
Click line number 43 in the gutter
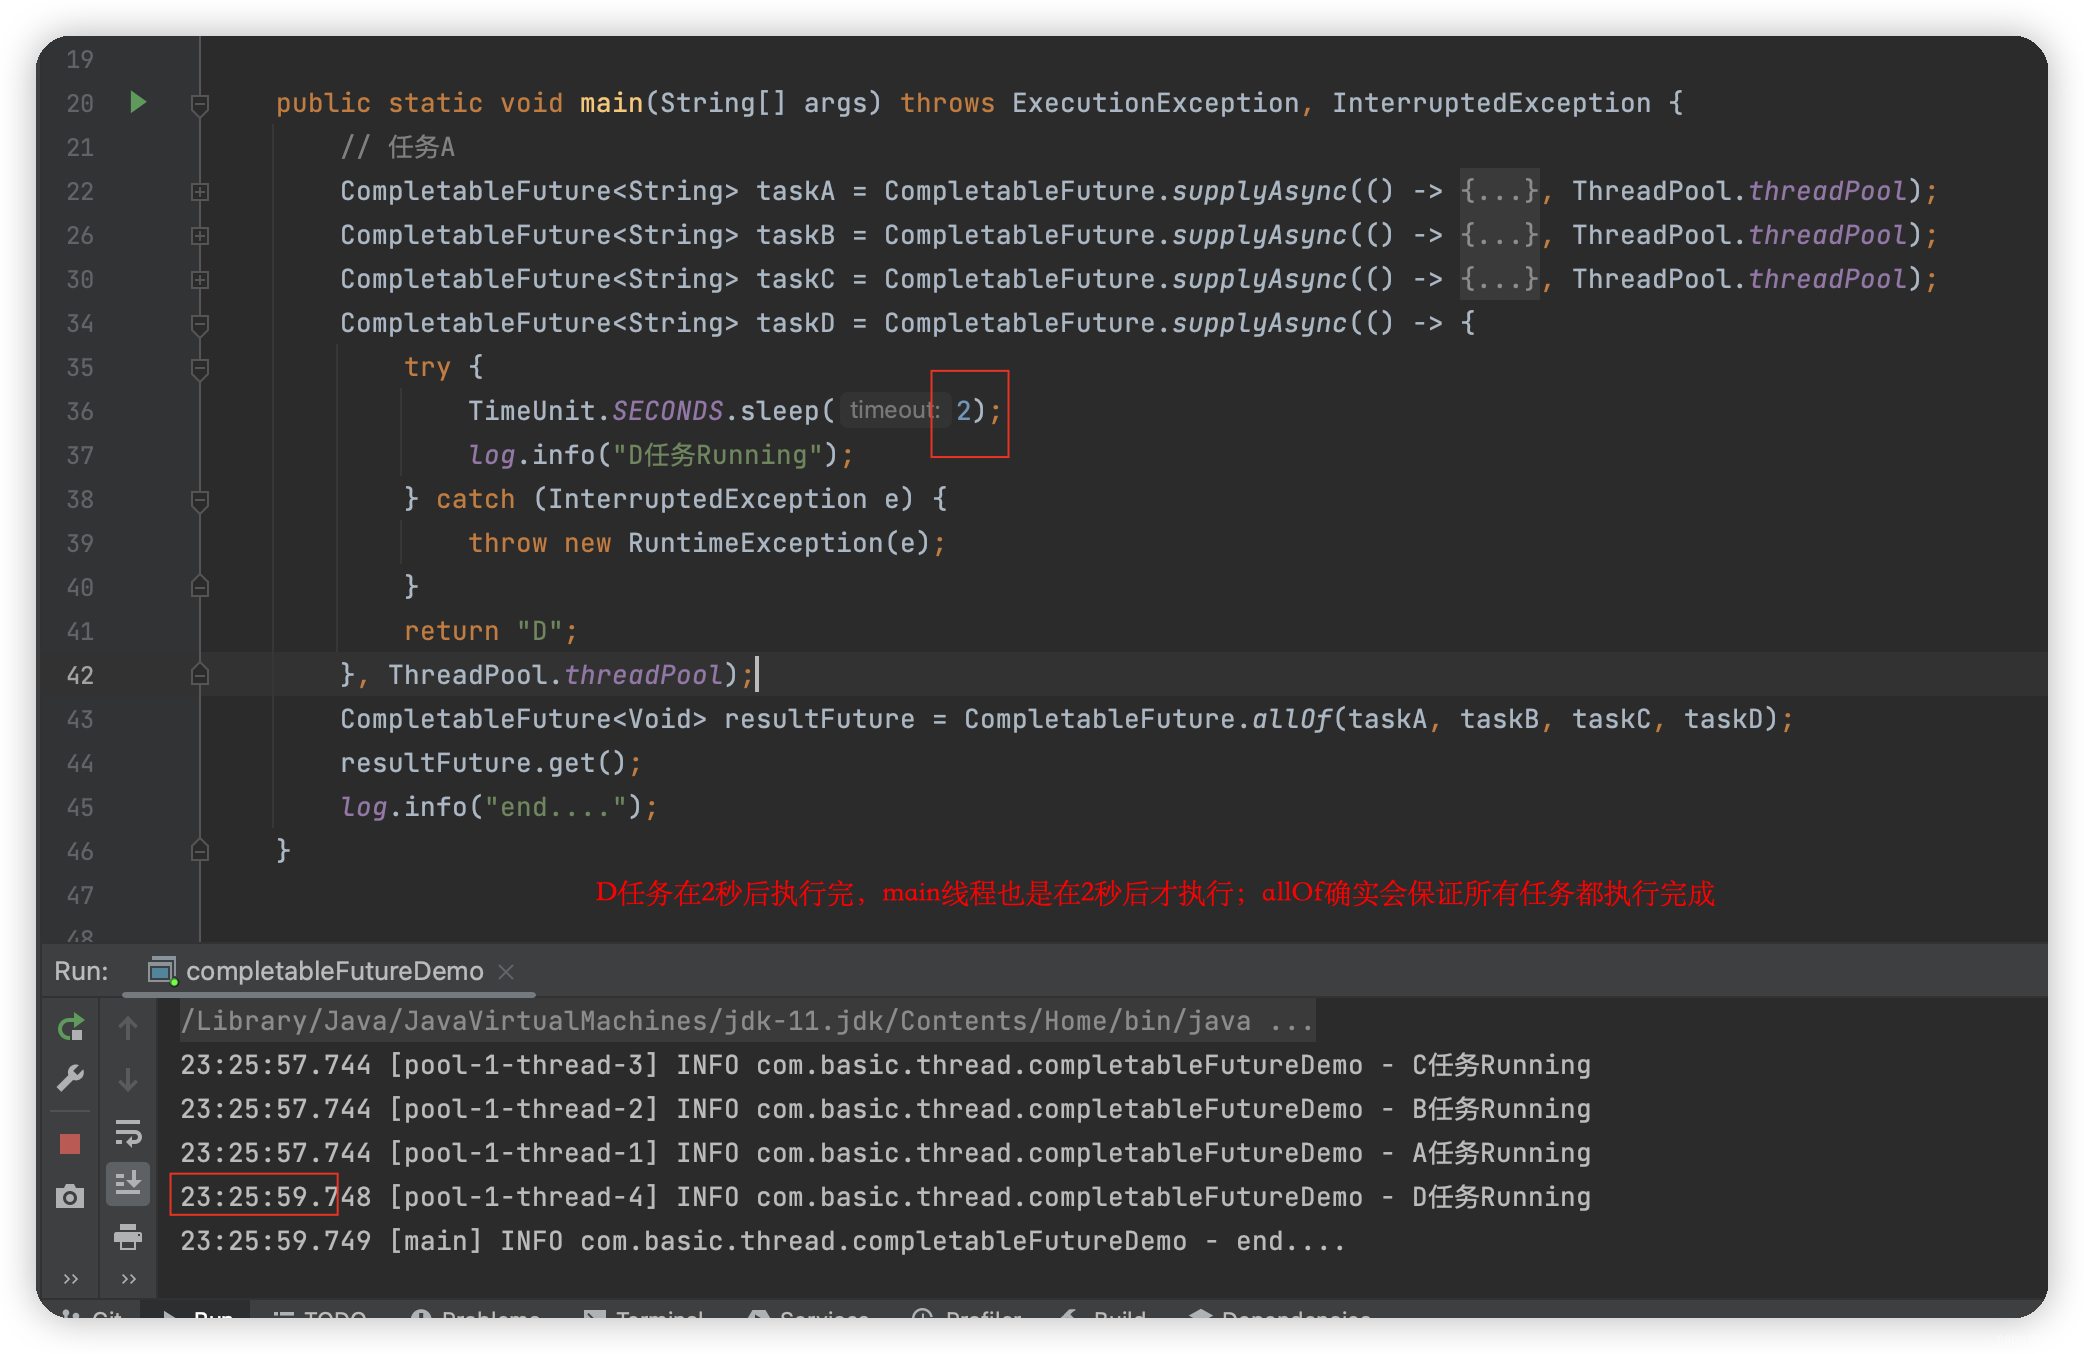[80, 719]
